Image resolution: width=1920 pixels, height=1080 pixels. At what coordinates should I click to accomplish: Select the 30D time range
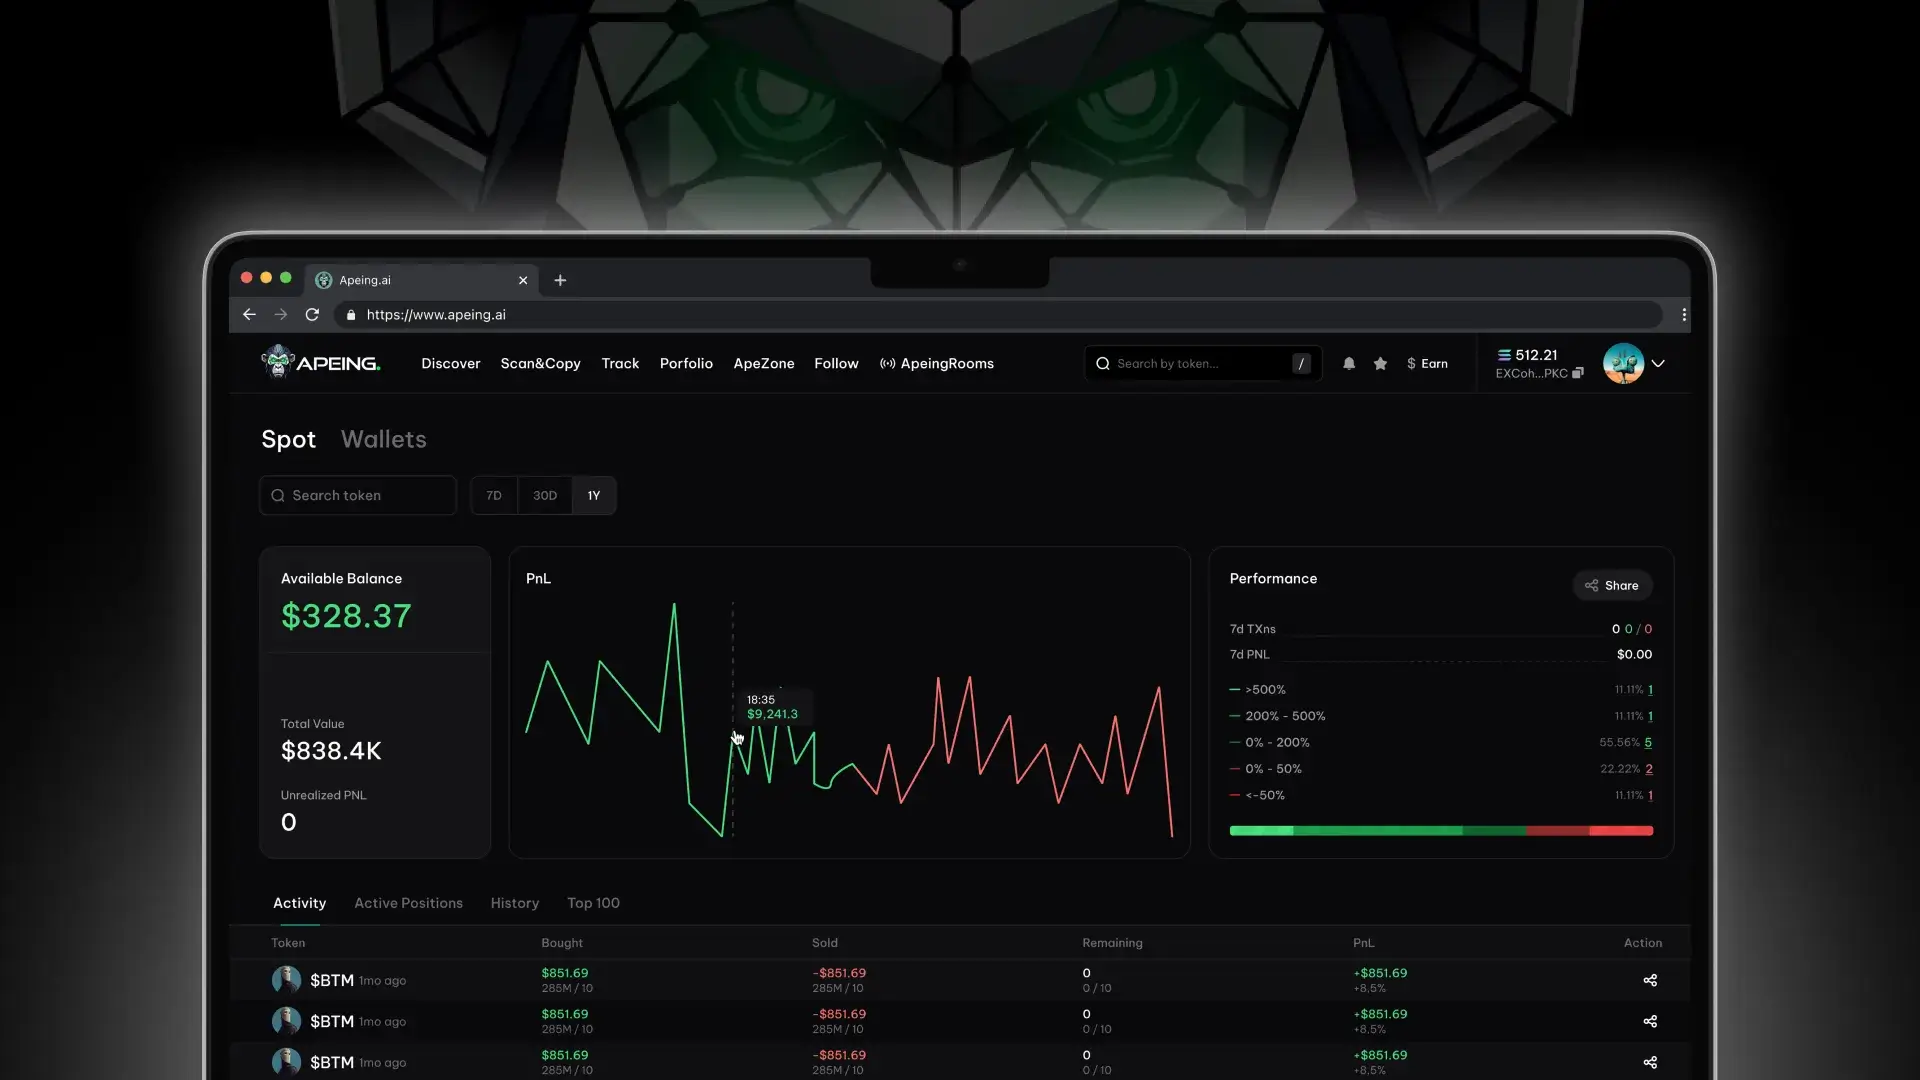pyautogui.click(x=545, y=496)
